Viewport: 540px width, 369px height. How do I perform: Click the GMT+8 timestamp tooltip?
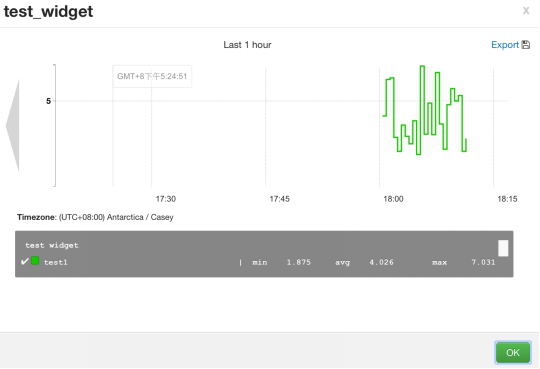(152, 76)
